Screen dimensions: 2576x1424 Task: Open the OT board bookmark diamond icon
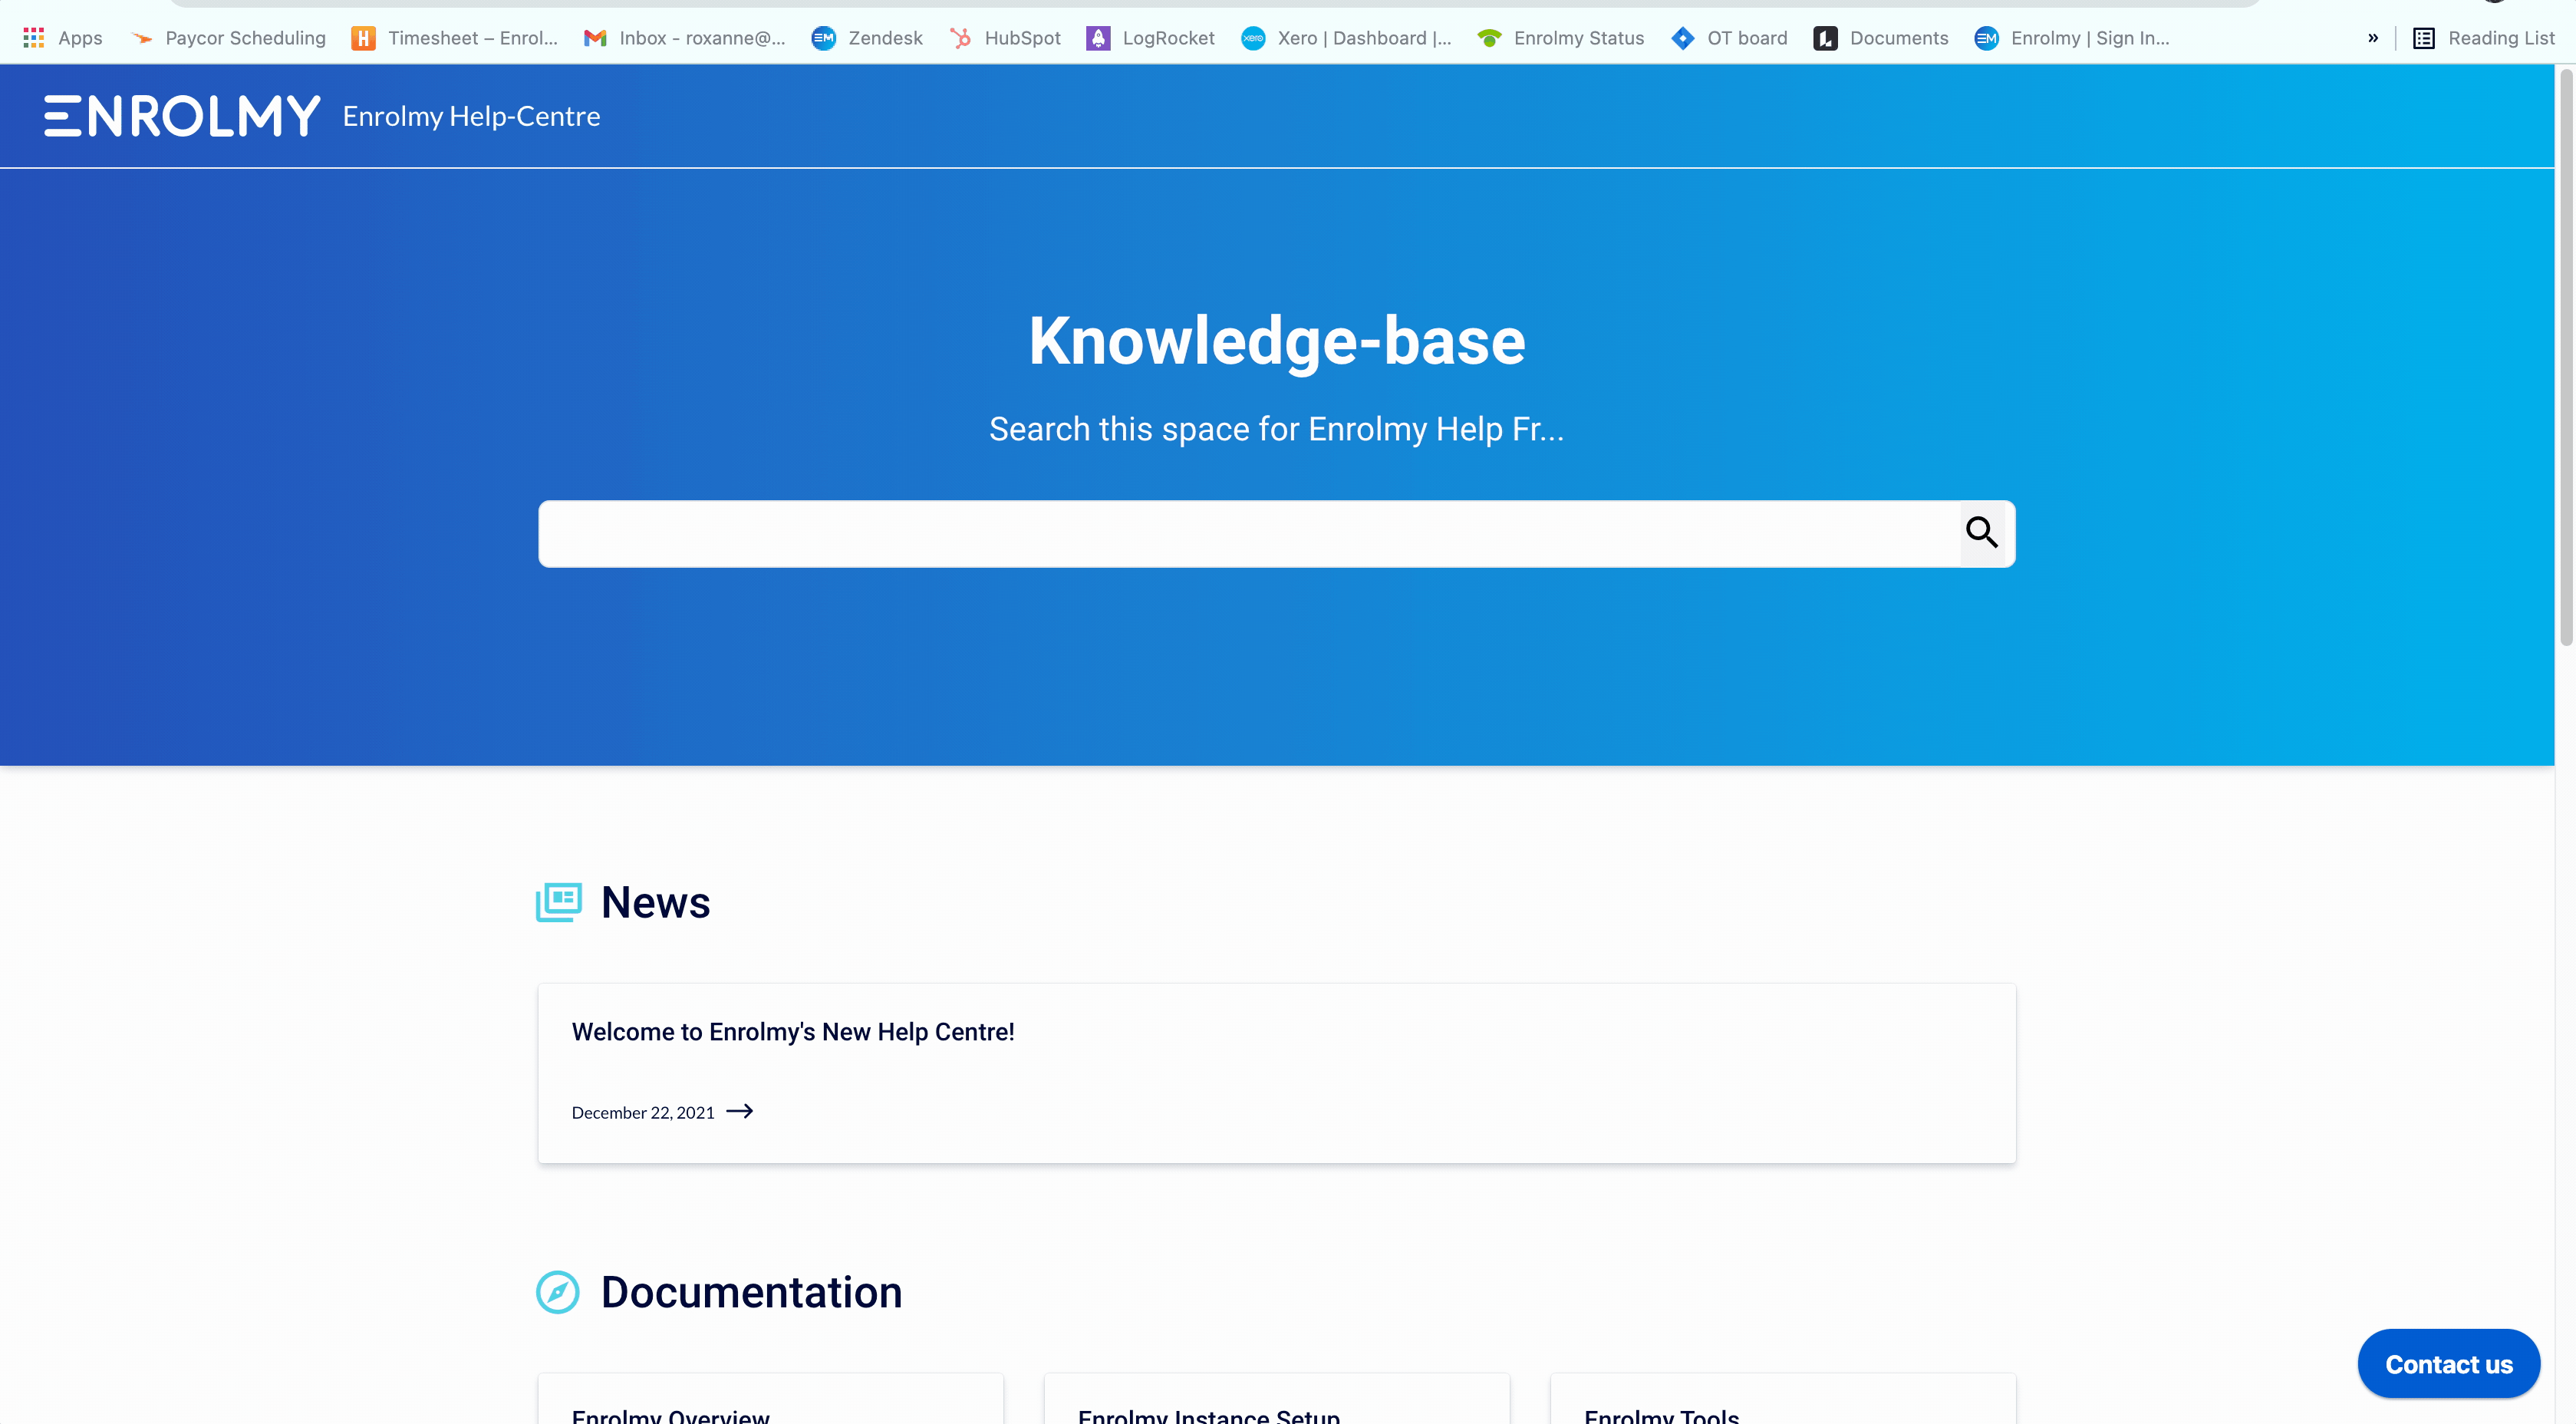coord(1683,38)
